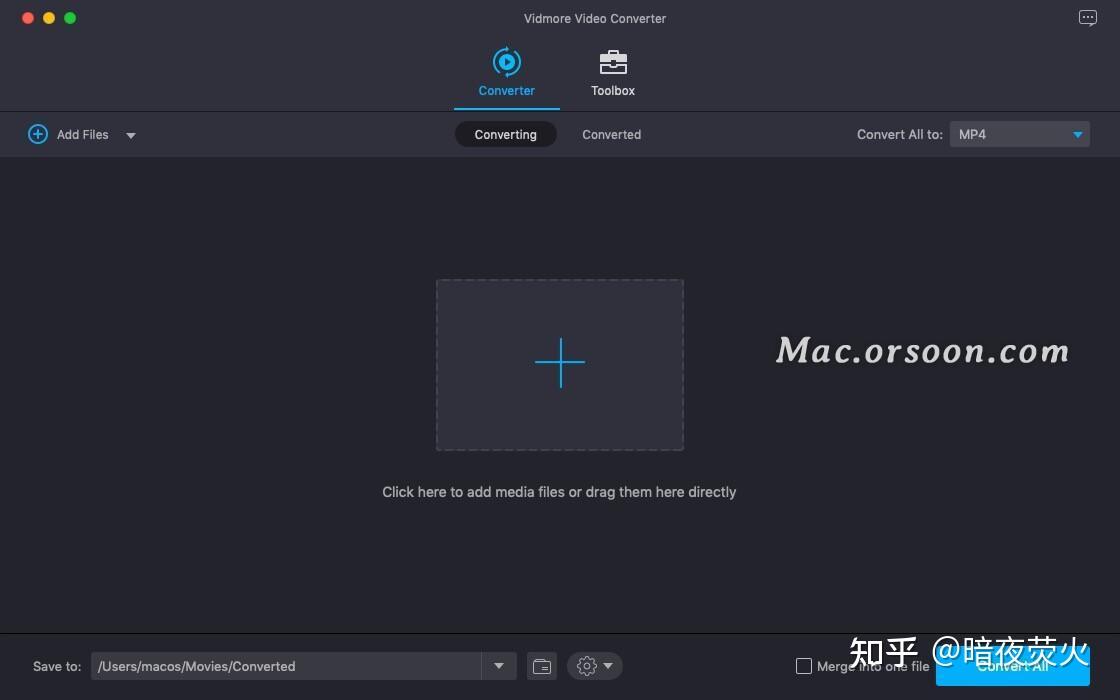
Task: Open the output folder icon
Action: (x=542, y=666)
